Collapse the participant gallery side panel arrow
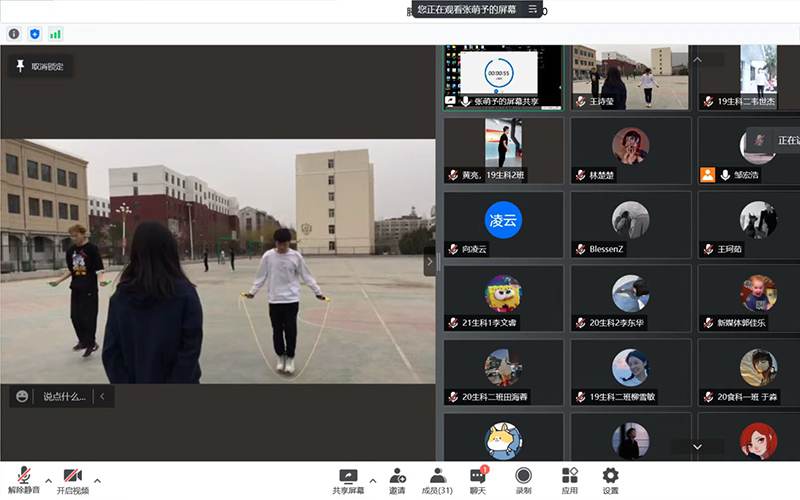 [x=430, y=261]
